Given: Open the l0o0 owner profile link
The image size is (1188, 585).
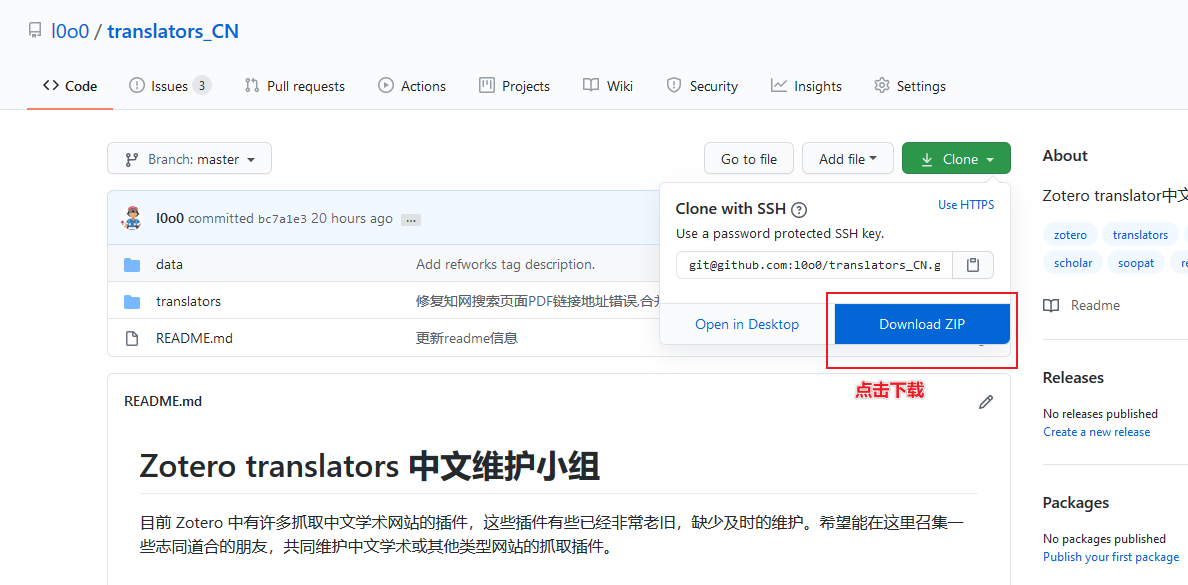Looking at the screenshot, I should pos(70,31).
